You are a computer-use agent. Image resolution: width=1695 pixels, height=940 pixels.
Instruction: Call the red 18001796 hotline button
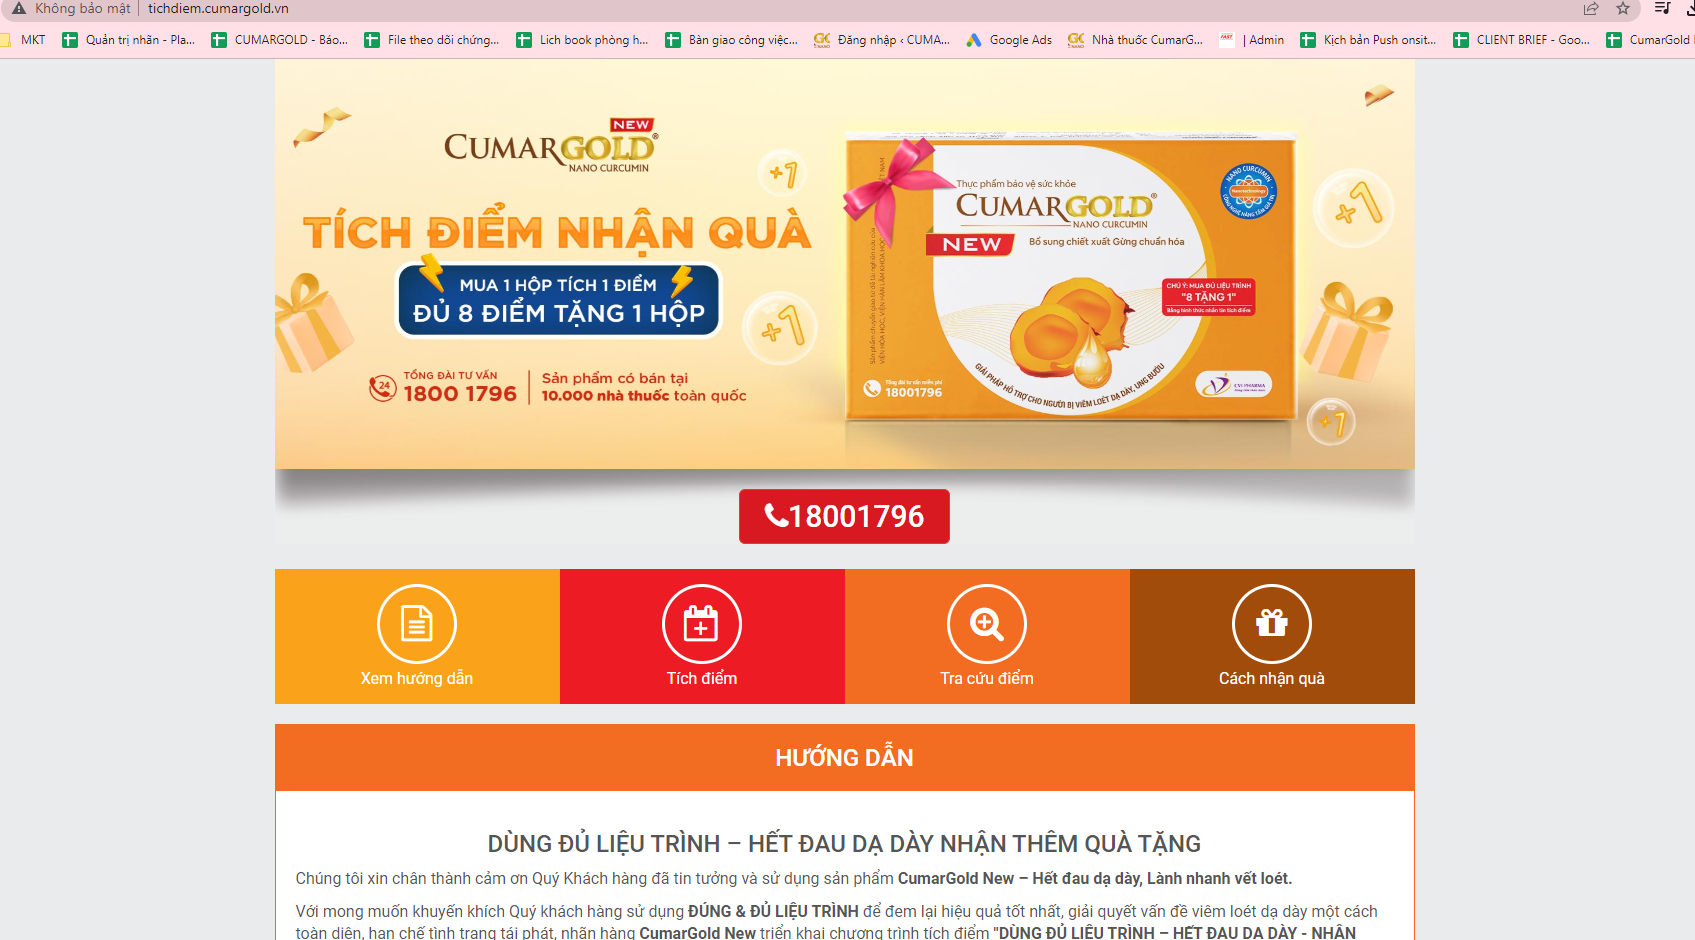click(844, 516)
